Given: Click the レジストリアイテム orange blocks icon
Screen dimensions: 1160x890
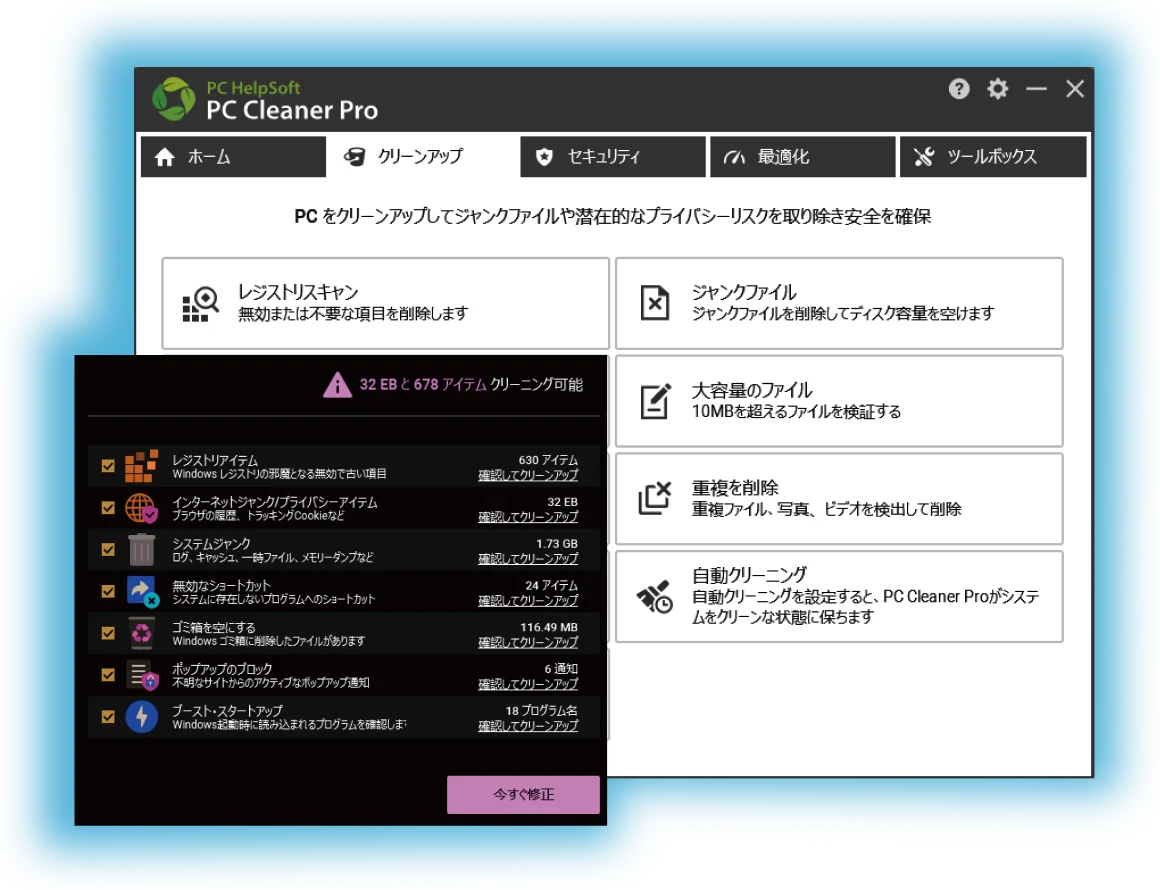Looking at the screenshot, I should pyautogui.click(x=141, y=465).
